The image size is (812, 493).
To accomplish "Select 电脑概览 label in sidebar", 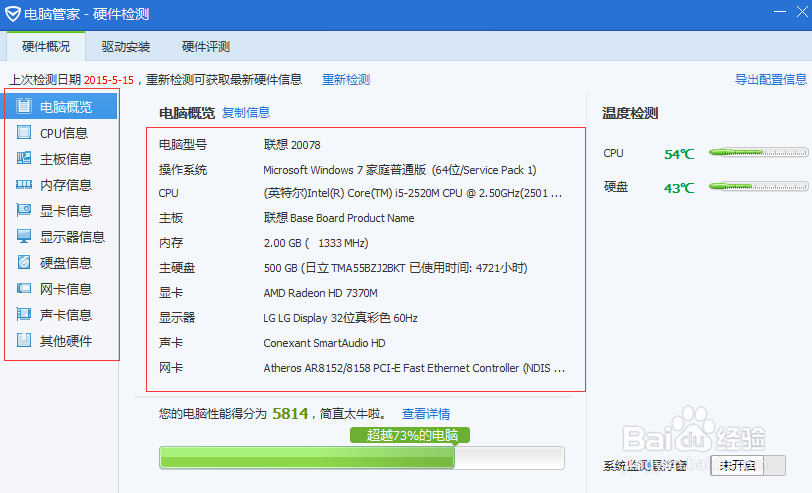I will tap(66, 107).
